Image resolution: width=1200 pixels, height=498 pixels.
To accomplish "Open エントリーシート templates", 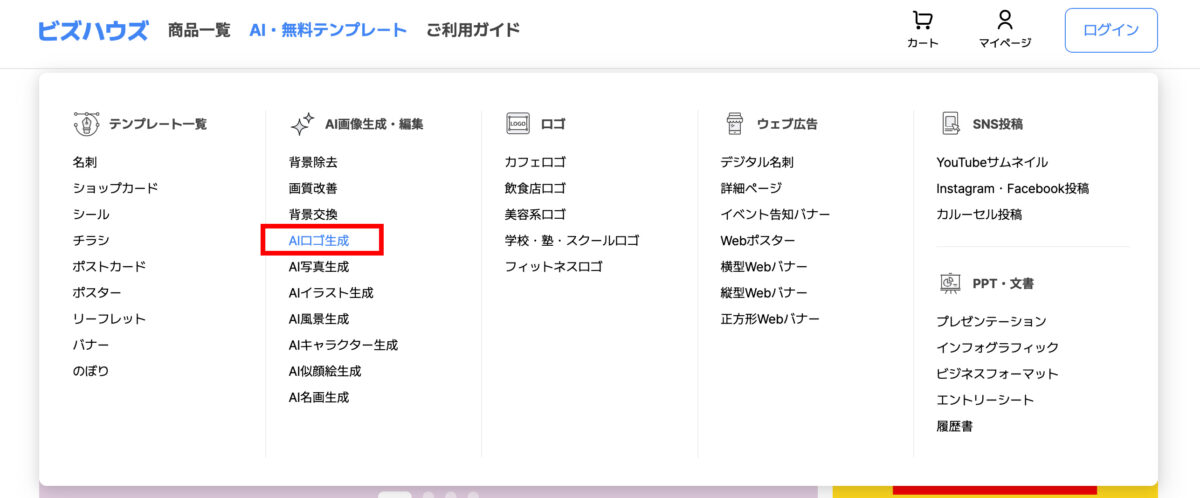I will tap(985, 400).
